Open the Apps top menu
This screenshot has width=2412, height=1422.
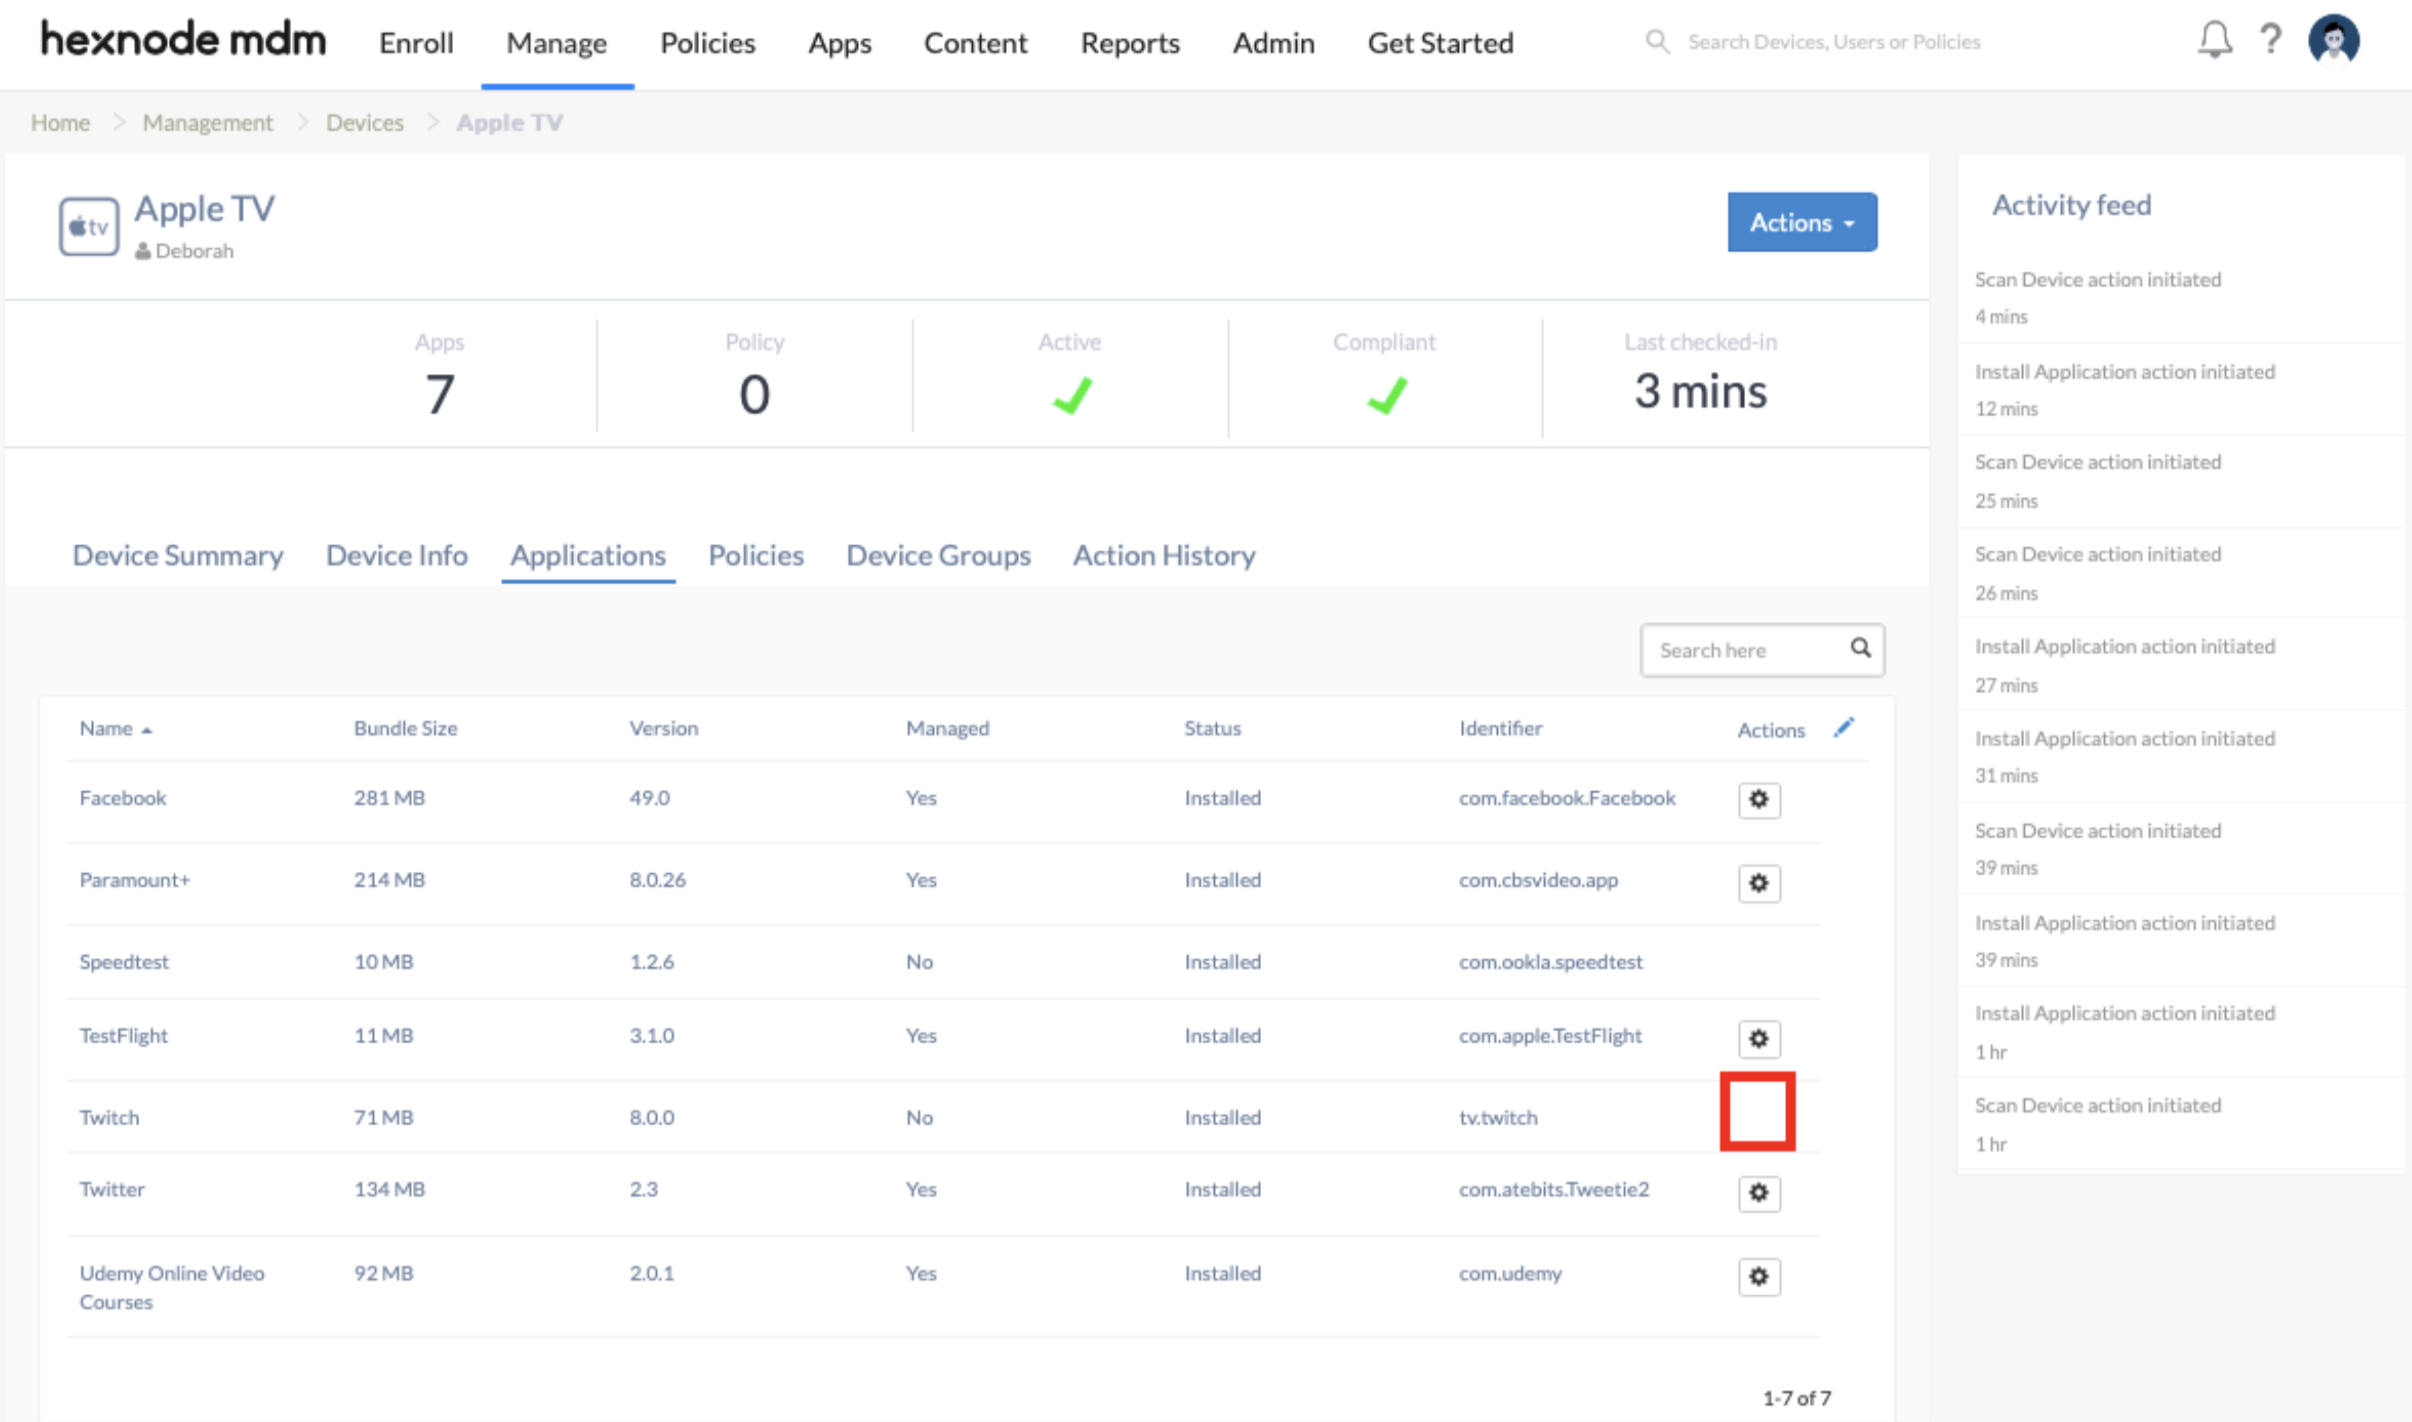tap(840, 43)
